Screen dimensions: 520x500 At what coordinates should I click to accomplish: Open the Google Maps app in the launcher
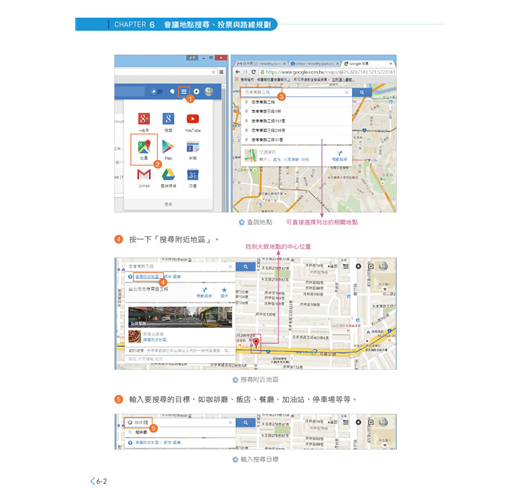tap(144, 150)
